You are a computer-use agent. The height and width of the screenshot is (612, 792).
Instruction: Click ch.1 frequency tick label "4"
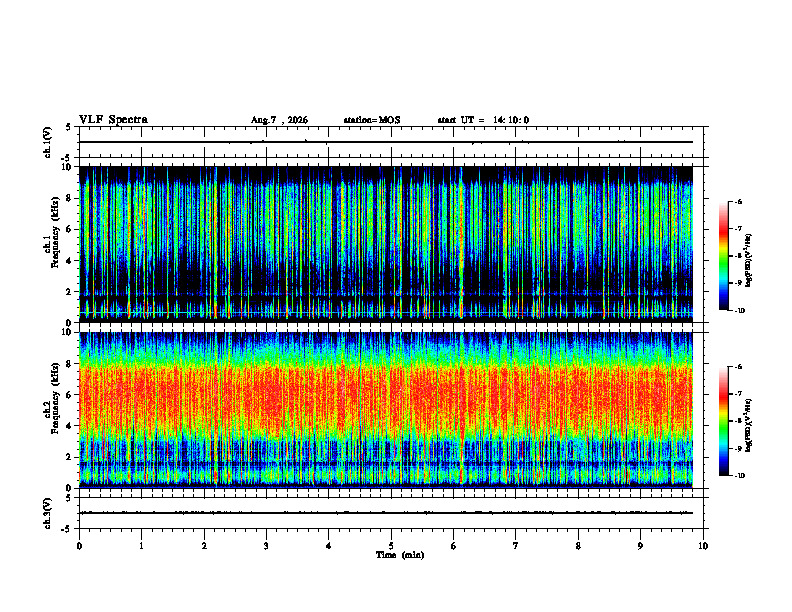coord(71,261)
